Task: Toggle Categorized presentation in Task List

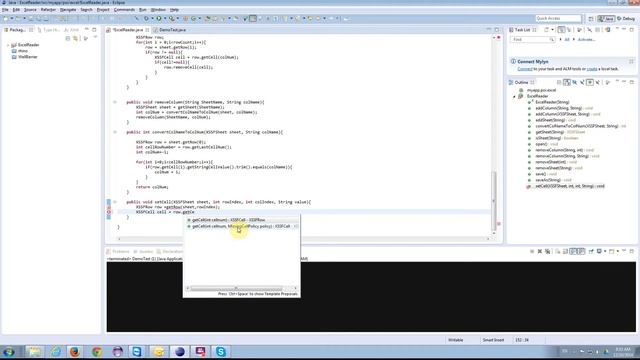Action: click(562, 30)
